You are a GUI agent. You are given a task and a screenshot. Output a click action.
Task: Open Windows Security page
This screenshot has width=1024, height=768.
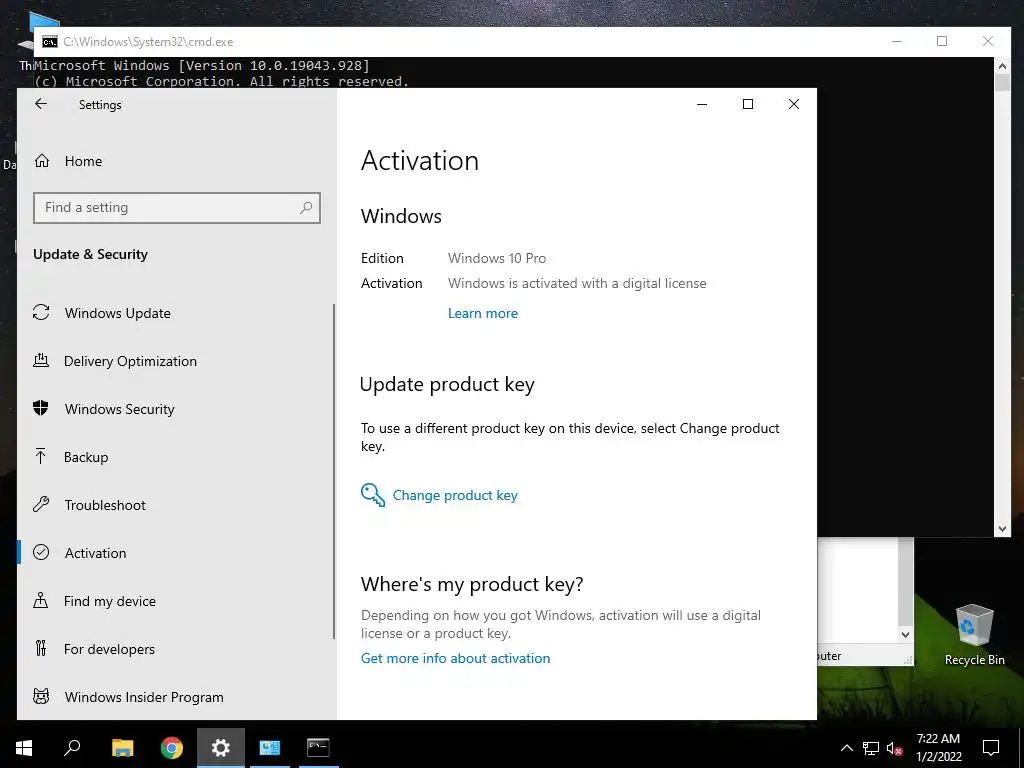point(120,409)
